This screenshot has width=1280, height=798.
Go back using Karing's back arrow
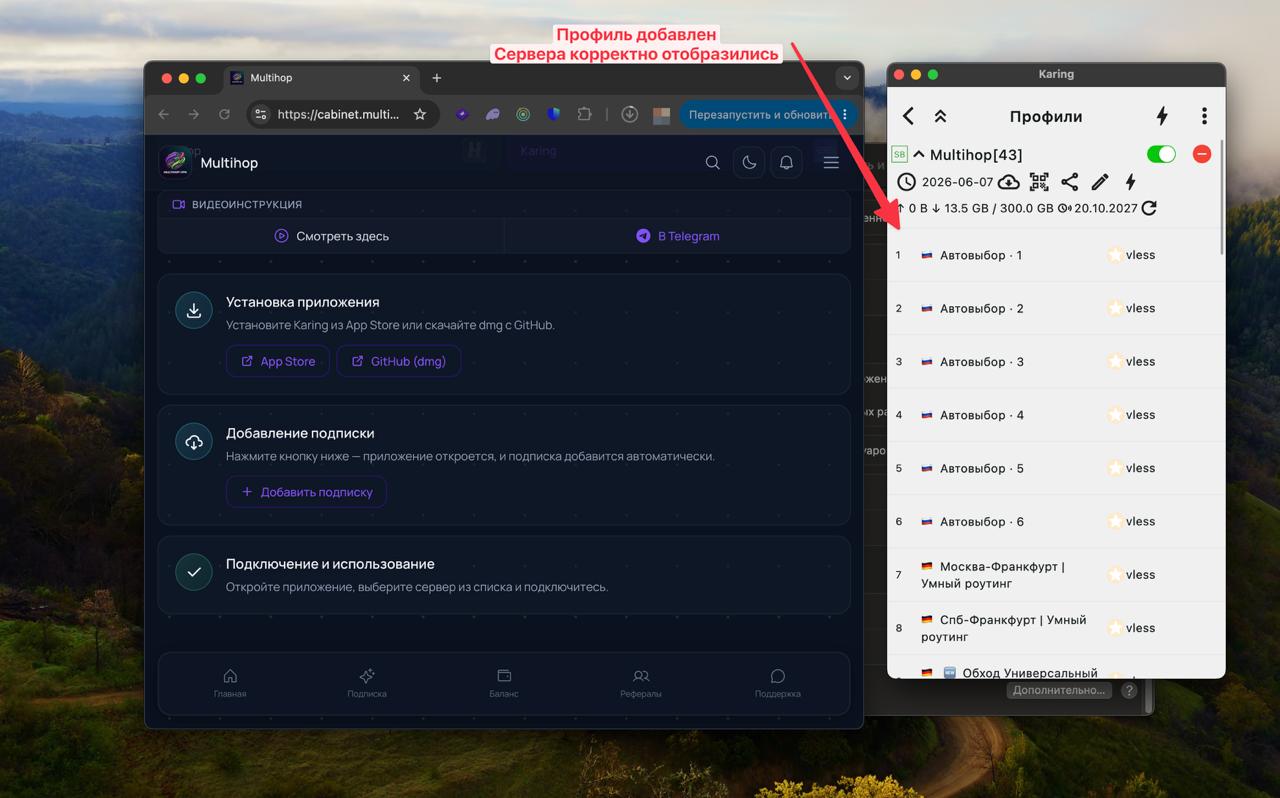[908, 116]
